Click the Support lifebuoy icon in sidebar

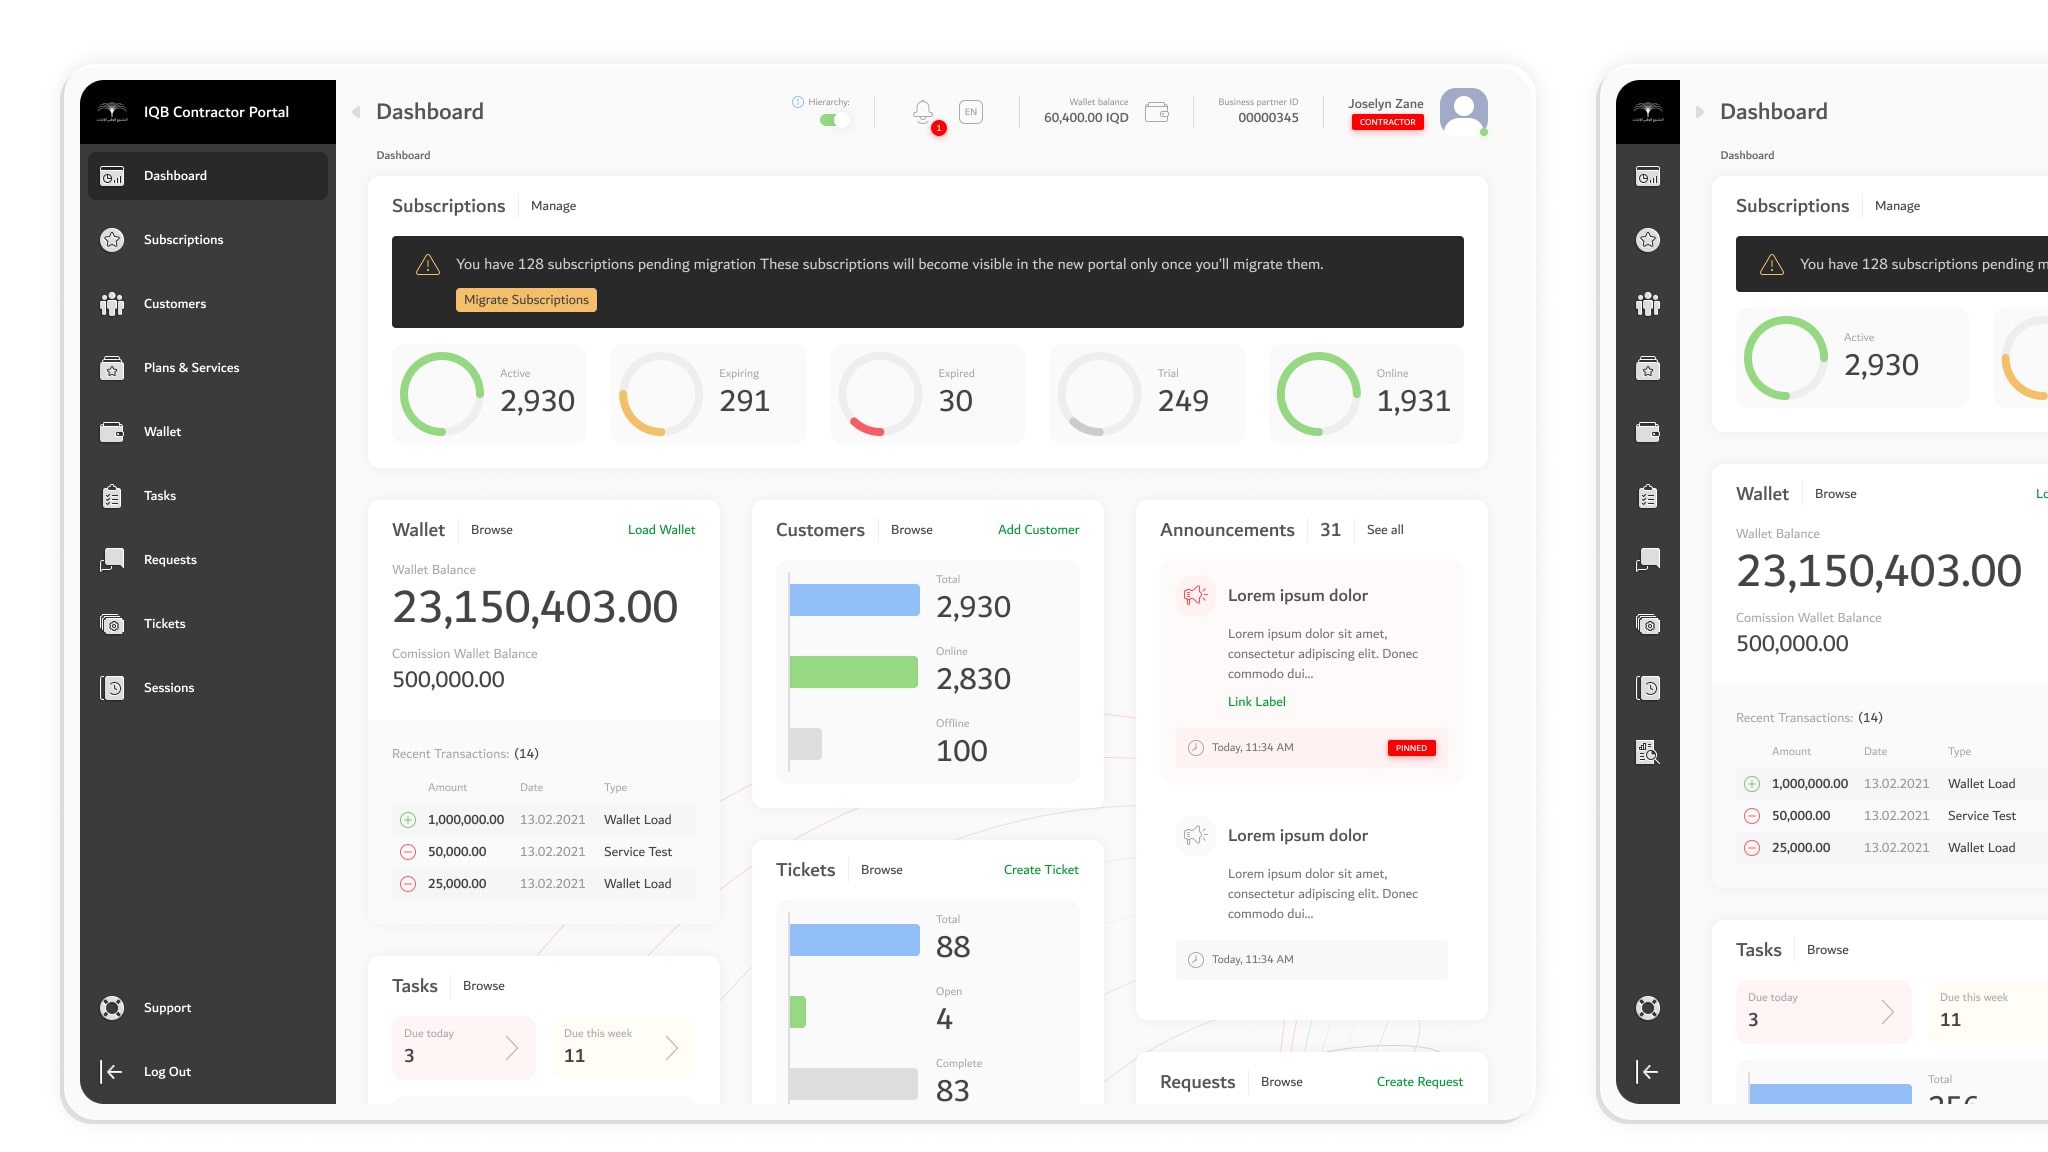click(112, 1007)
